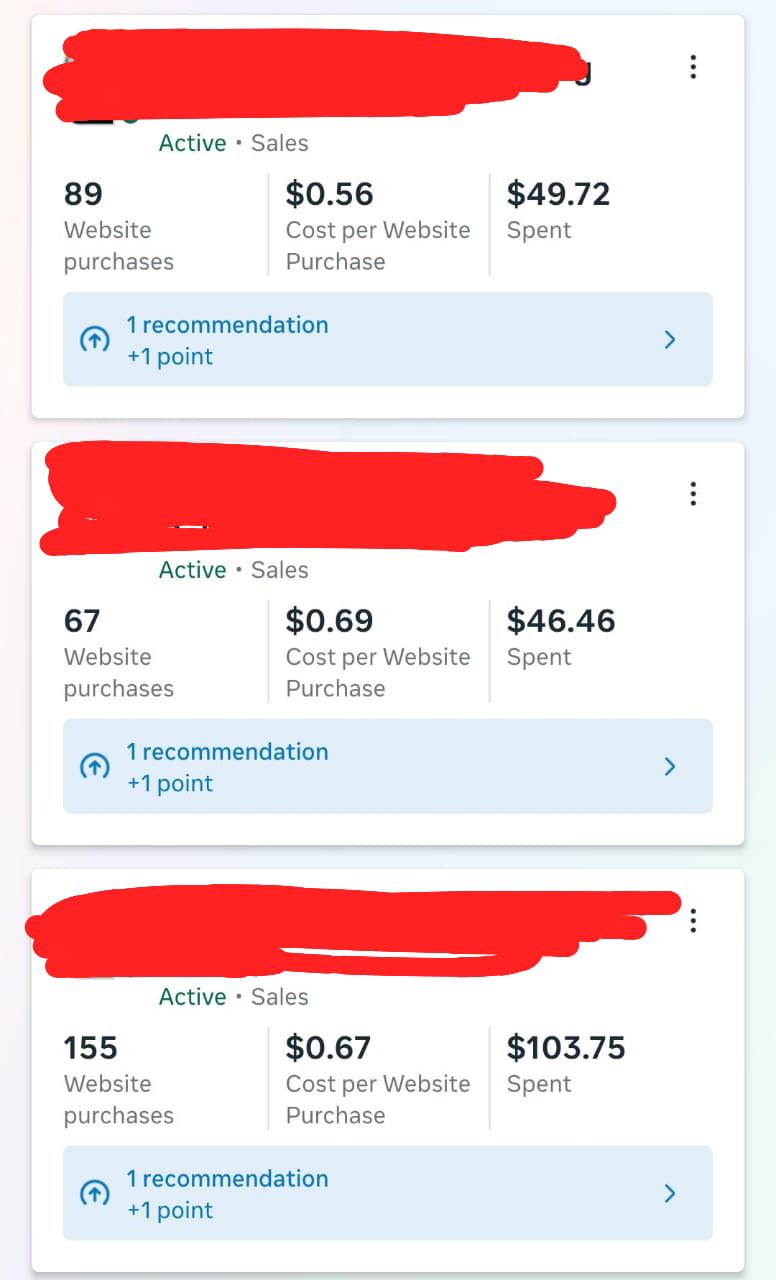
Task: Open the 1 recommendation link under $46.46 spent
Action: pyautogui.click(x=227, y=752)
